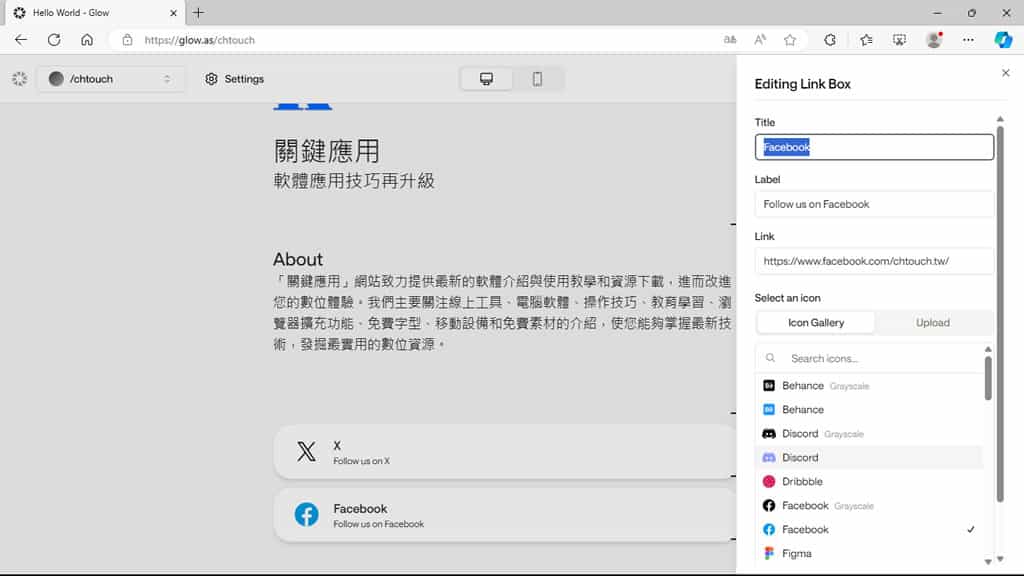This screenshot has width=1024, height=576.
Task: Click icon list scroll down arrow
Action: 988,562
